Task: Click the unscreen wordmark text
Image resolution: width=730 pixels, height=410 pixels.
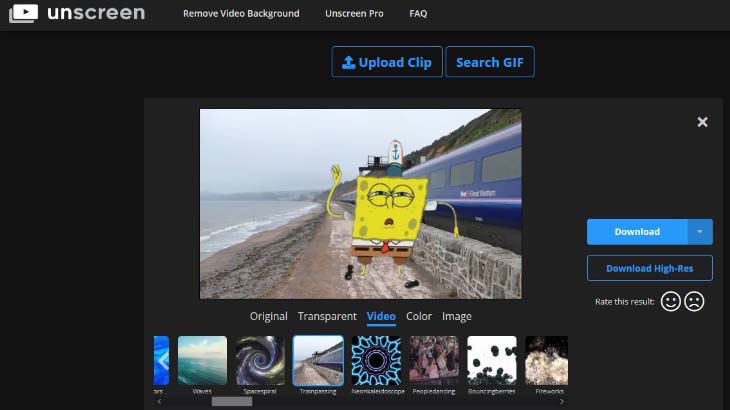Action: click(x=96, y=13)
